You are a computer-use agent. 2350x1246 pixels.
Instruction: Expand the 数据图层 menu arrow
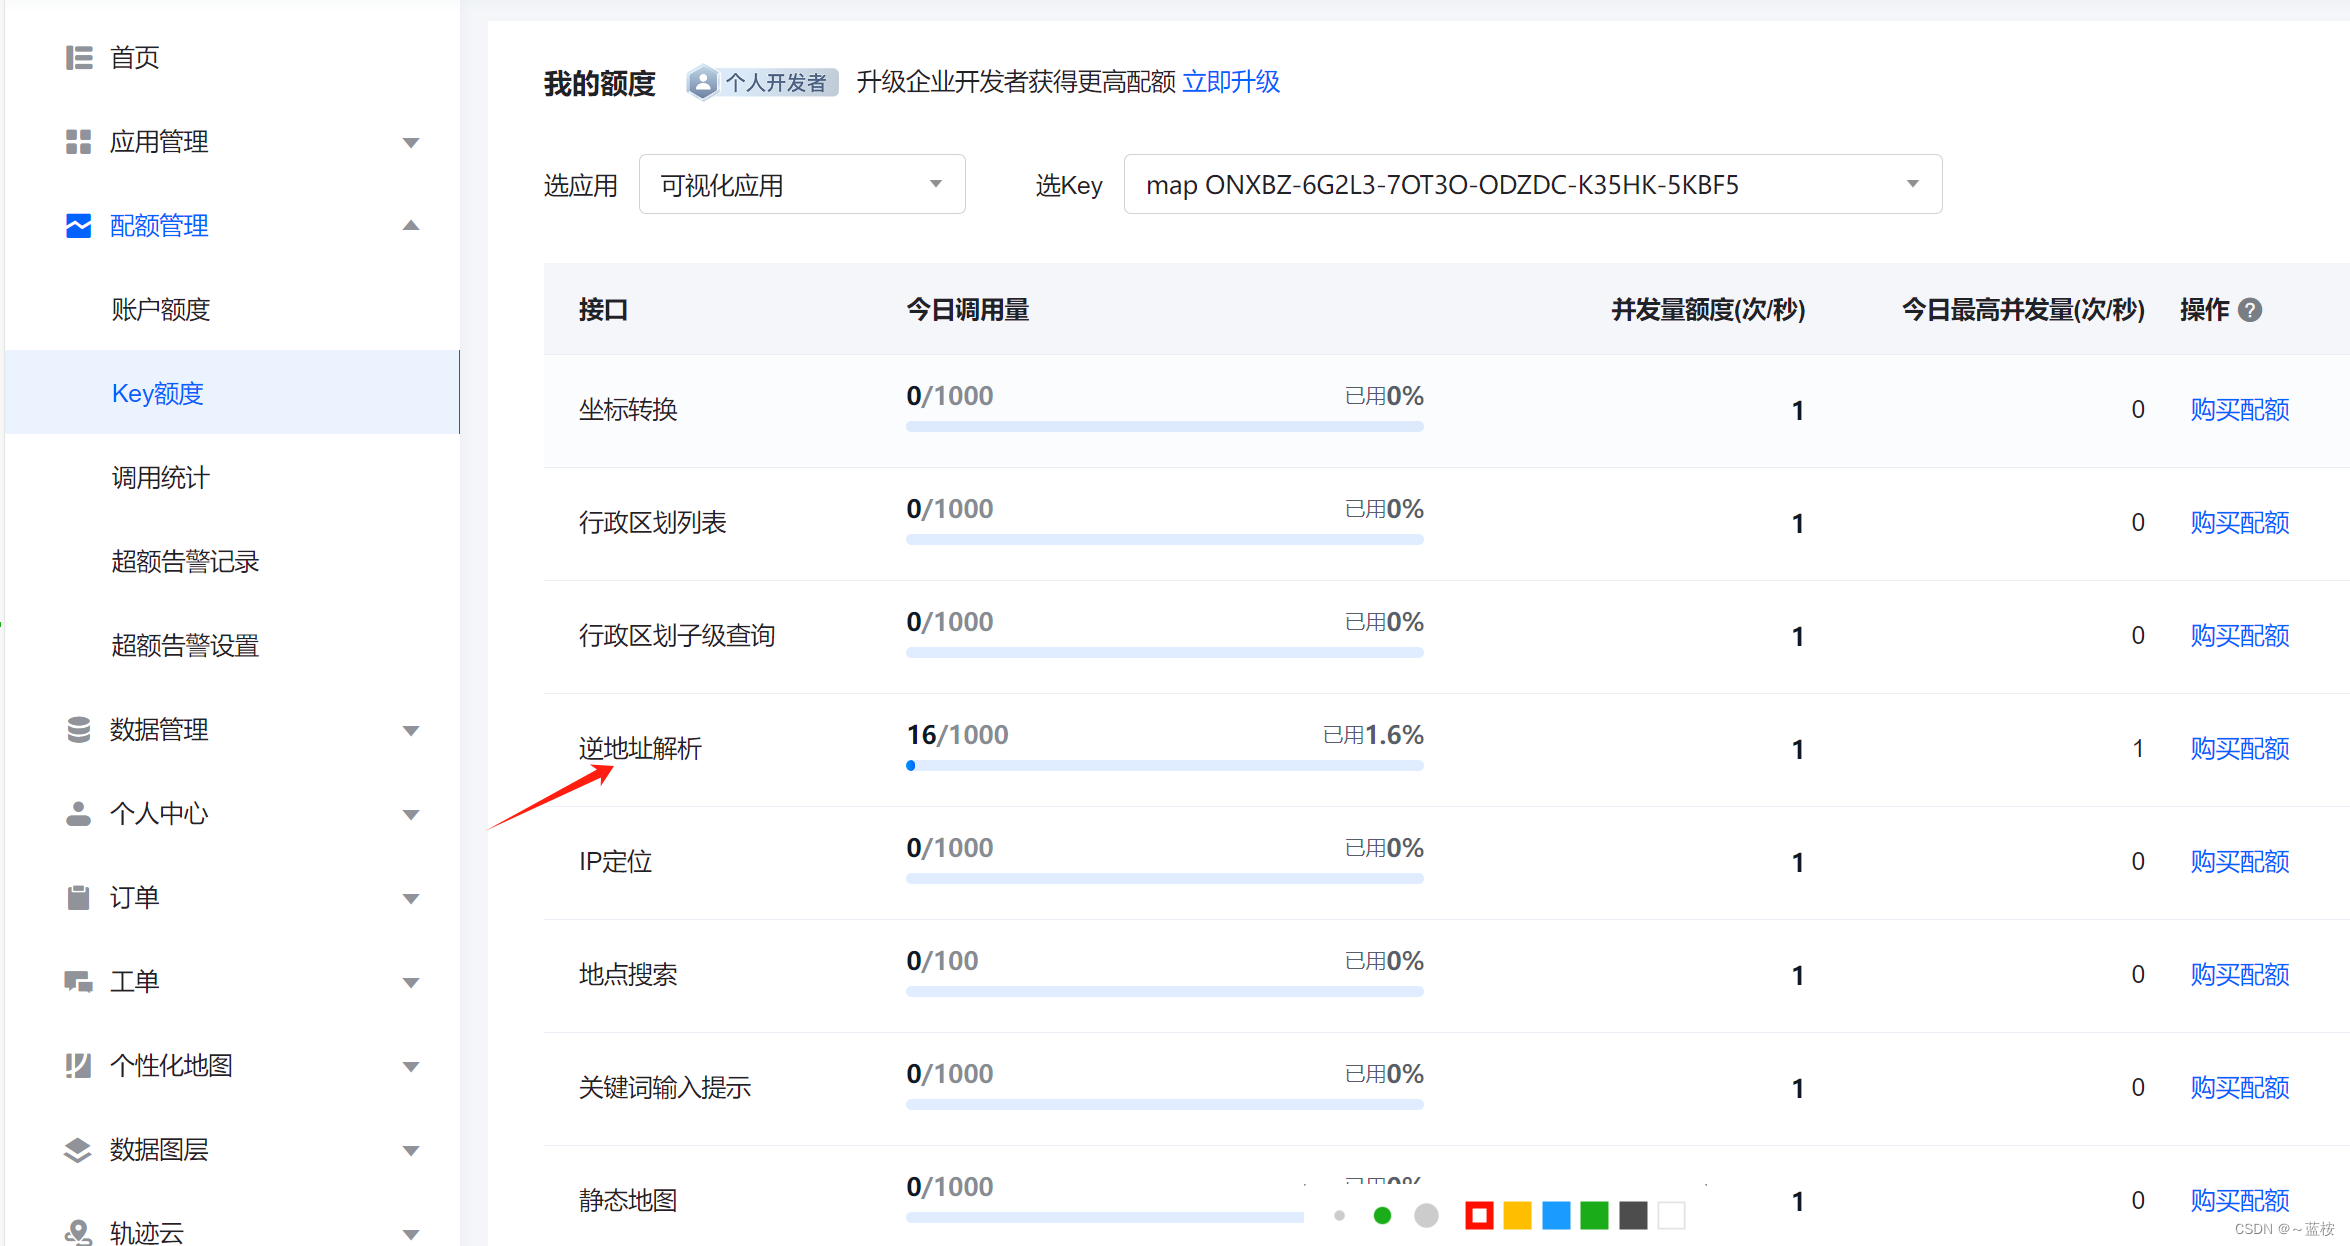click(411, 1150)
